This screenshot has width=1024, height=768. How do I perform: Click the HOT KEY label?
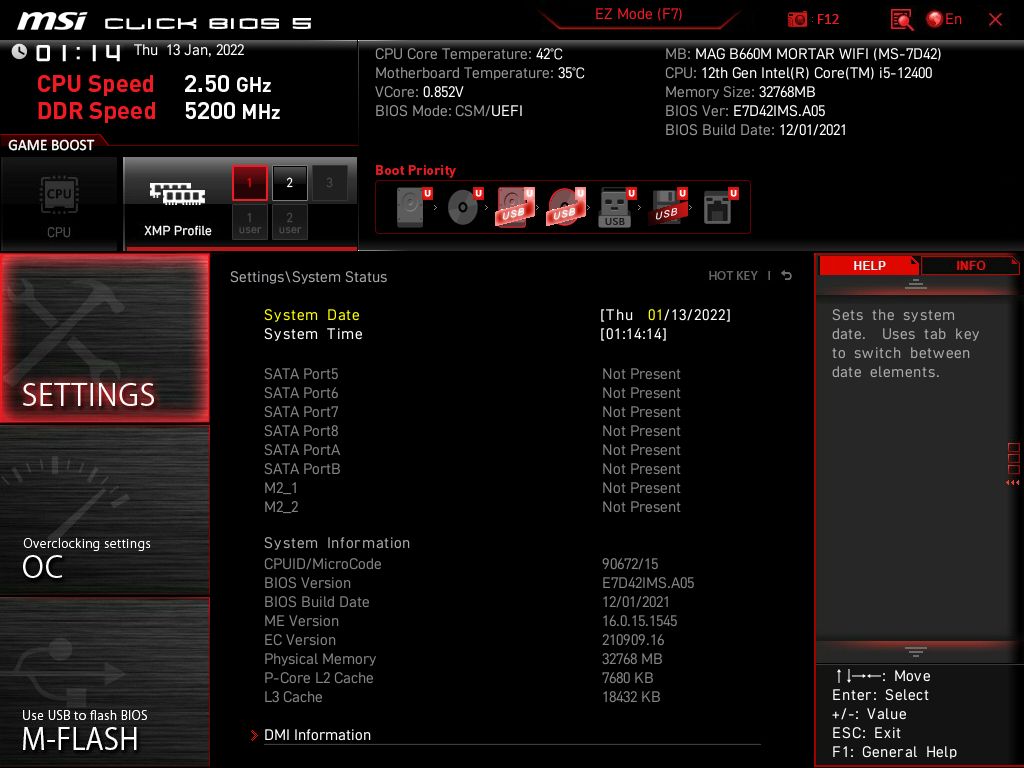click(x=733, y=276)
